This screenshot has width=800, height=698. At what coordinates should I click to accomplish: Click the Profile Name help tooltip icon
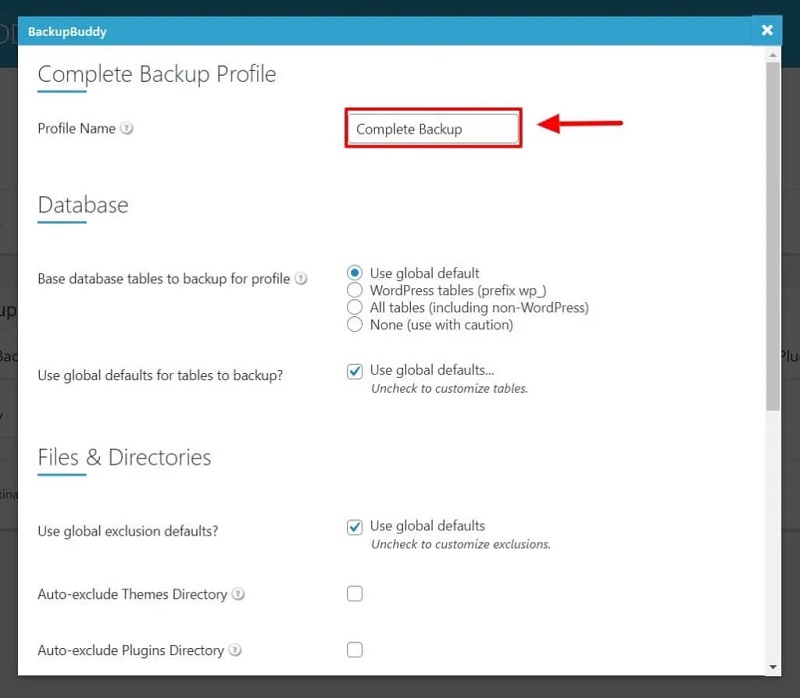coord(127,128)
